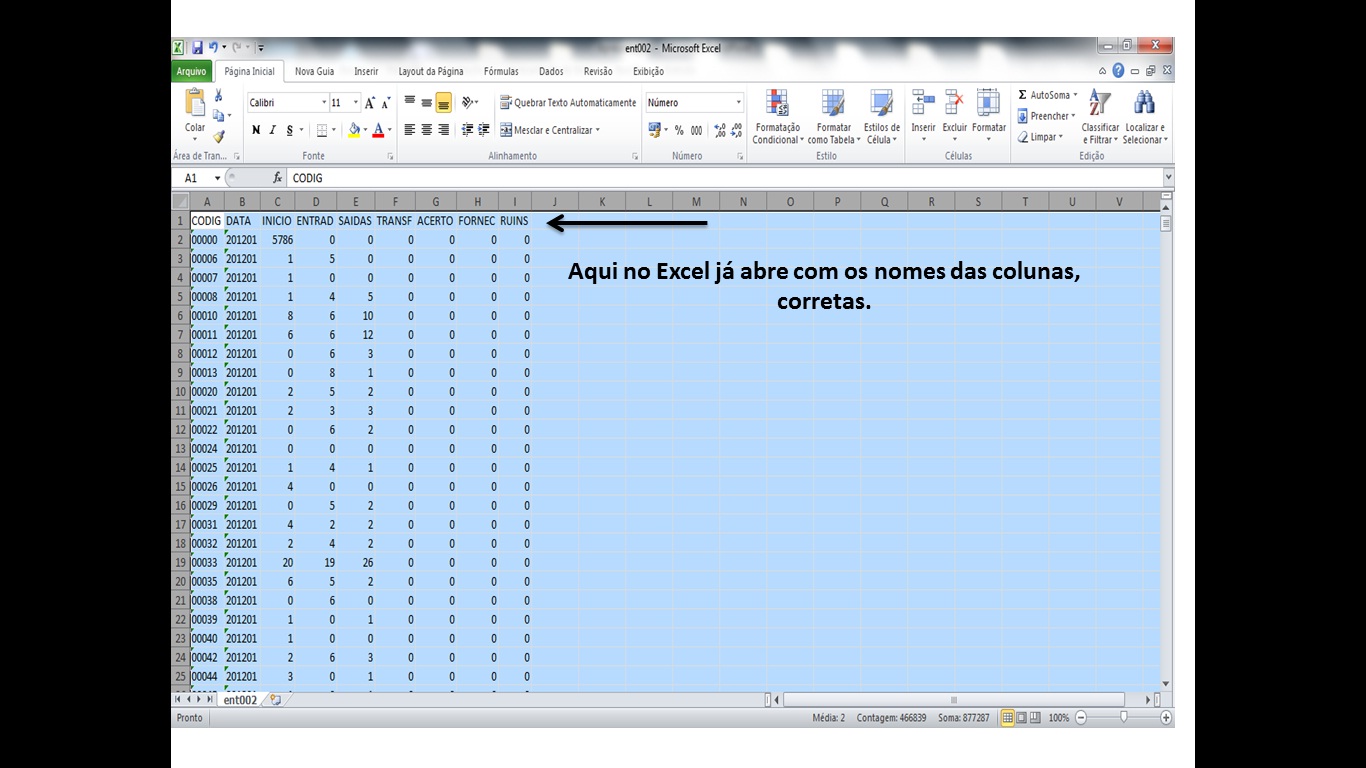Open Fonte group dialog launcher

coord(391,157)
